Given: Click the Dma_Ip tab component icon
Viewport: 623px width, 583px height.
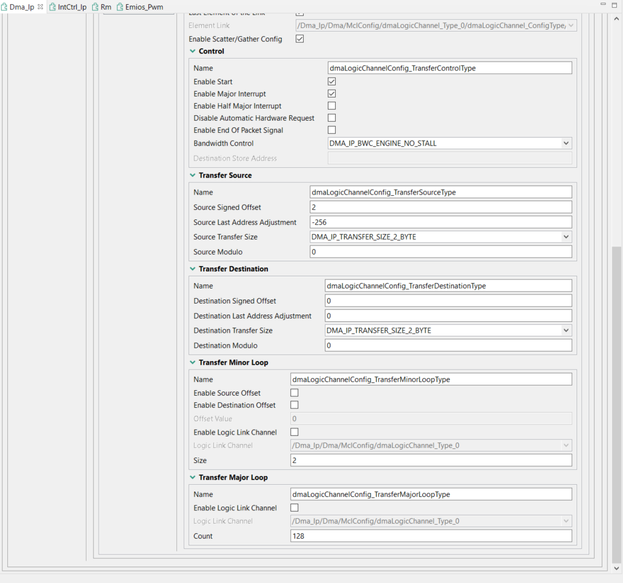Looking at the screenshot, I should (4, 7).
